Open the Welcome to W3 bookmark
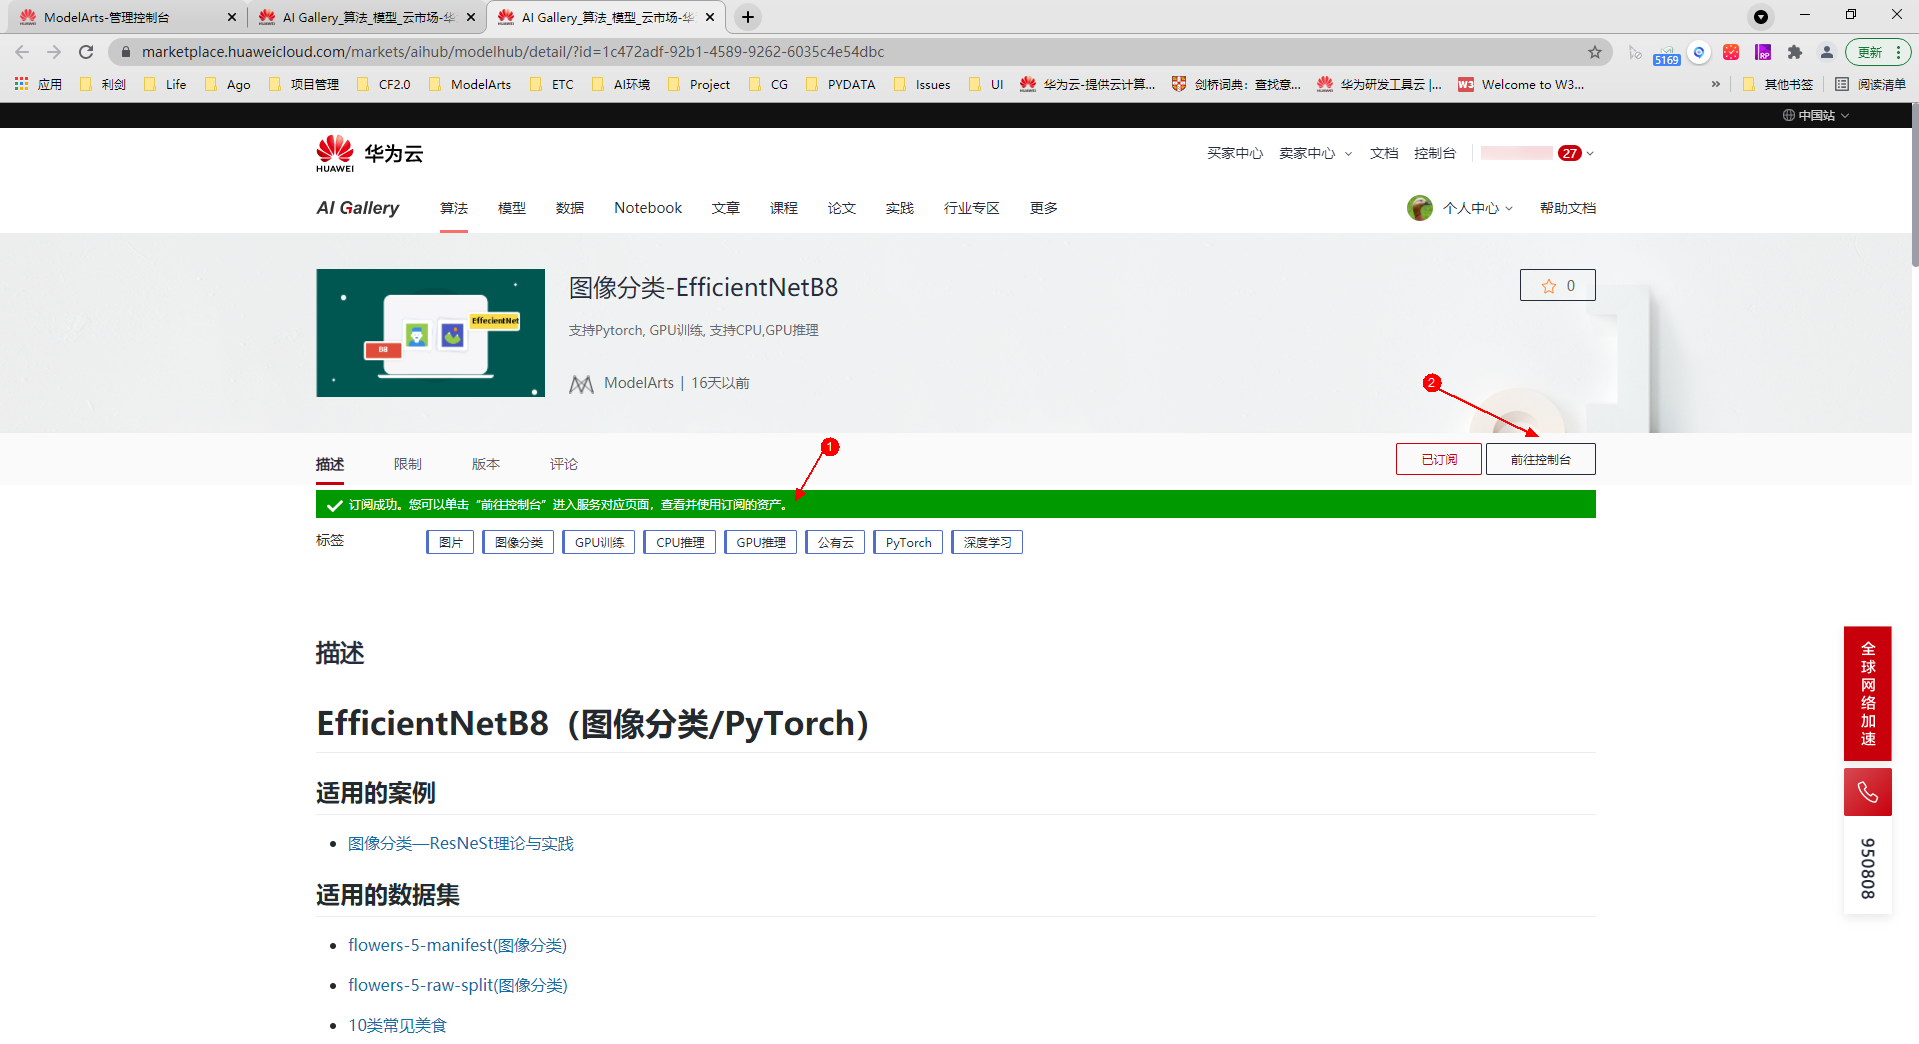 (x=1521, y=84)
